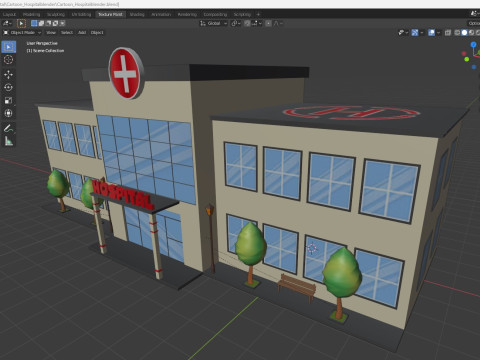
Task: Open the pivot point dropdown
Action: coord(236,23)
